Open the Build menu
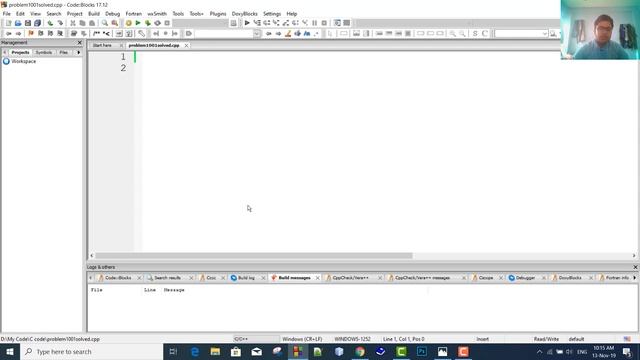This screenshot has width=640, height=360. pos(94,14)
